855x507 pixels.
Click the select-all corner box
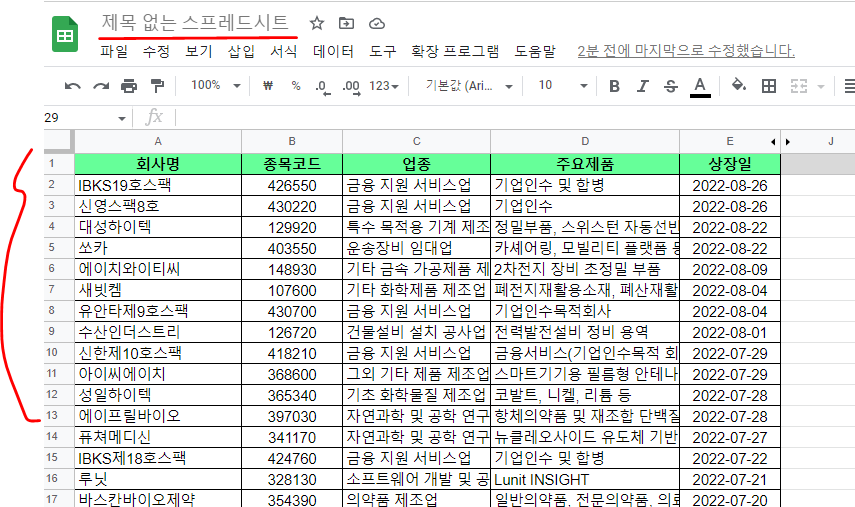(58, 141)
